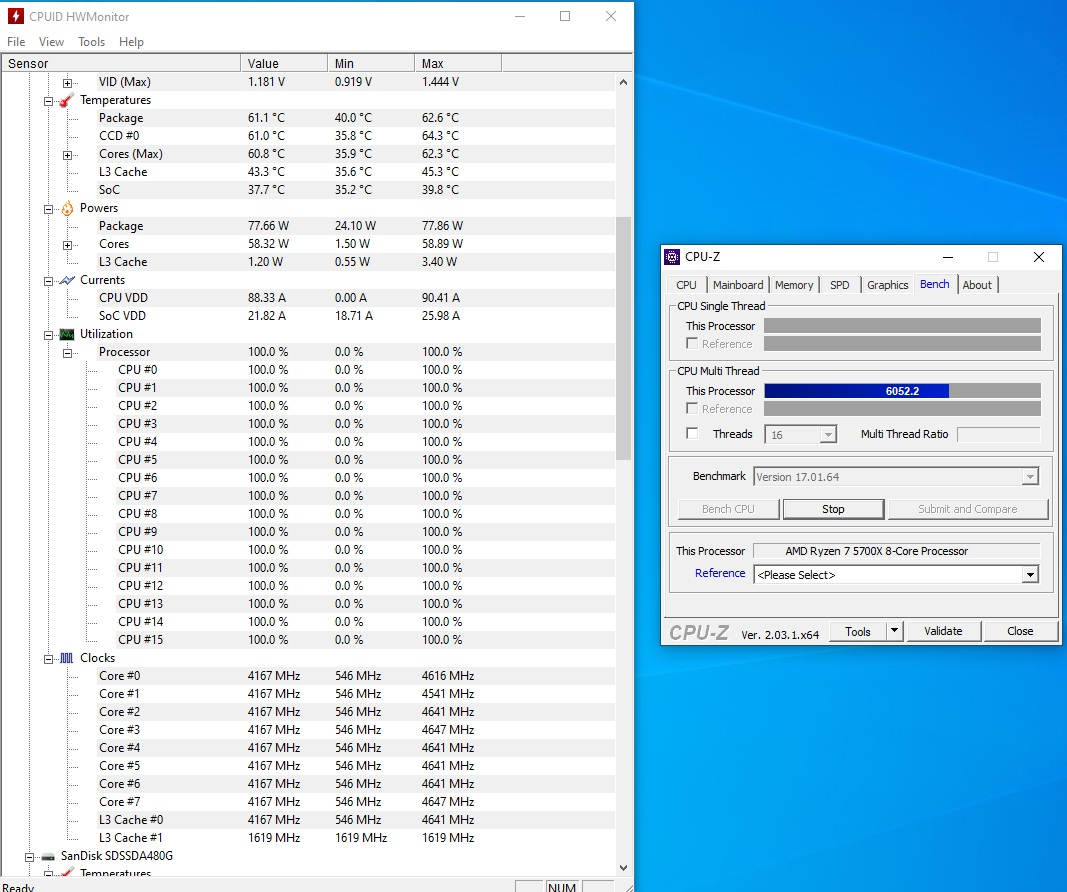Open the Reference <Please Select> dropdown
1067x892 pixels.
(1030, 575)
